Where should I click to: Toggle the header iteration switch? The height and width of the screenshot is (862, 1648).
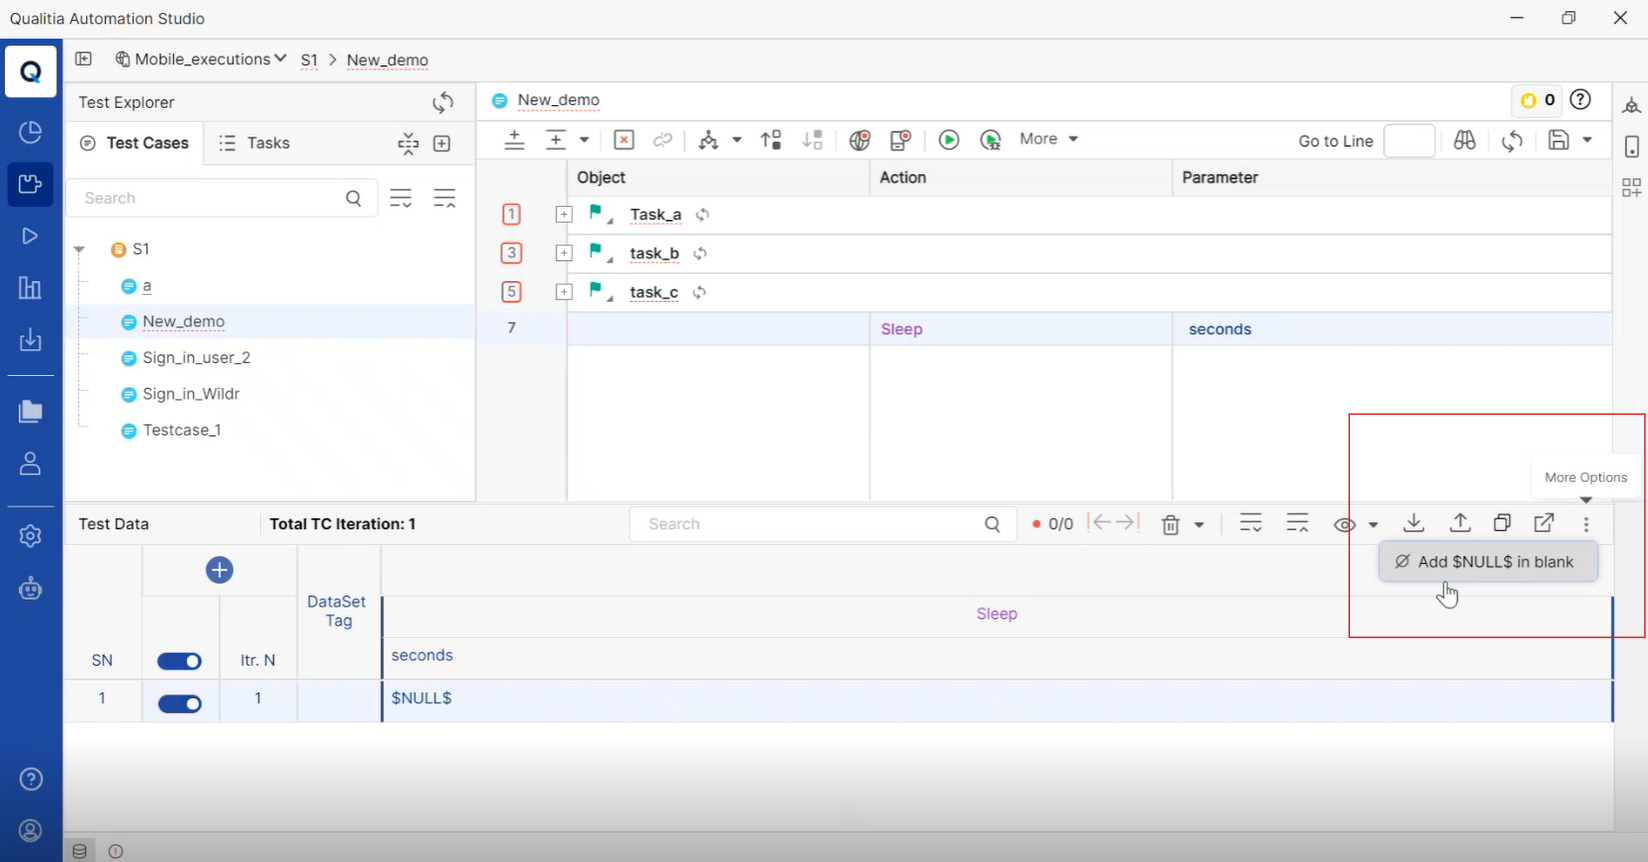pyautogui.click(x=180, y=661)
